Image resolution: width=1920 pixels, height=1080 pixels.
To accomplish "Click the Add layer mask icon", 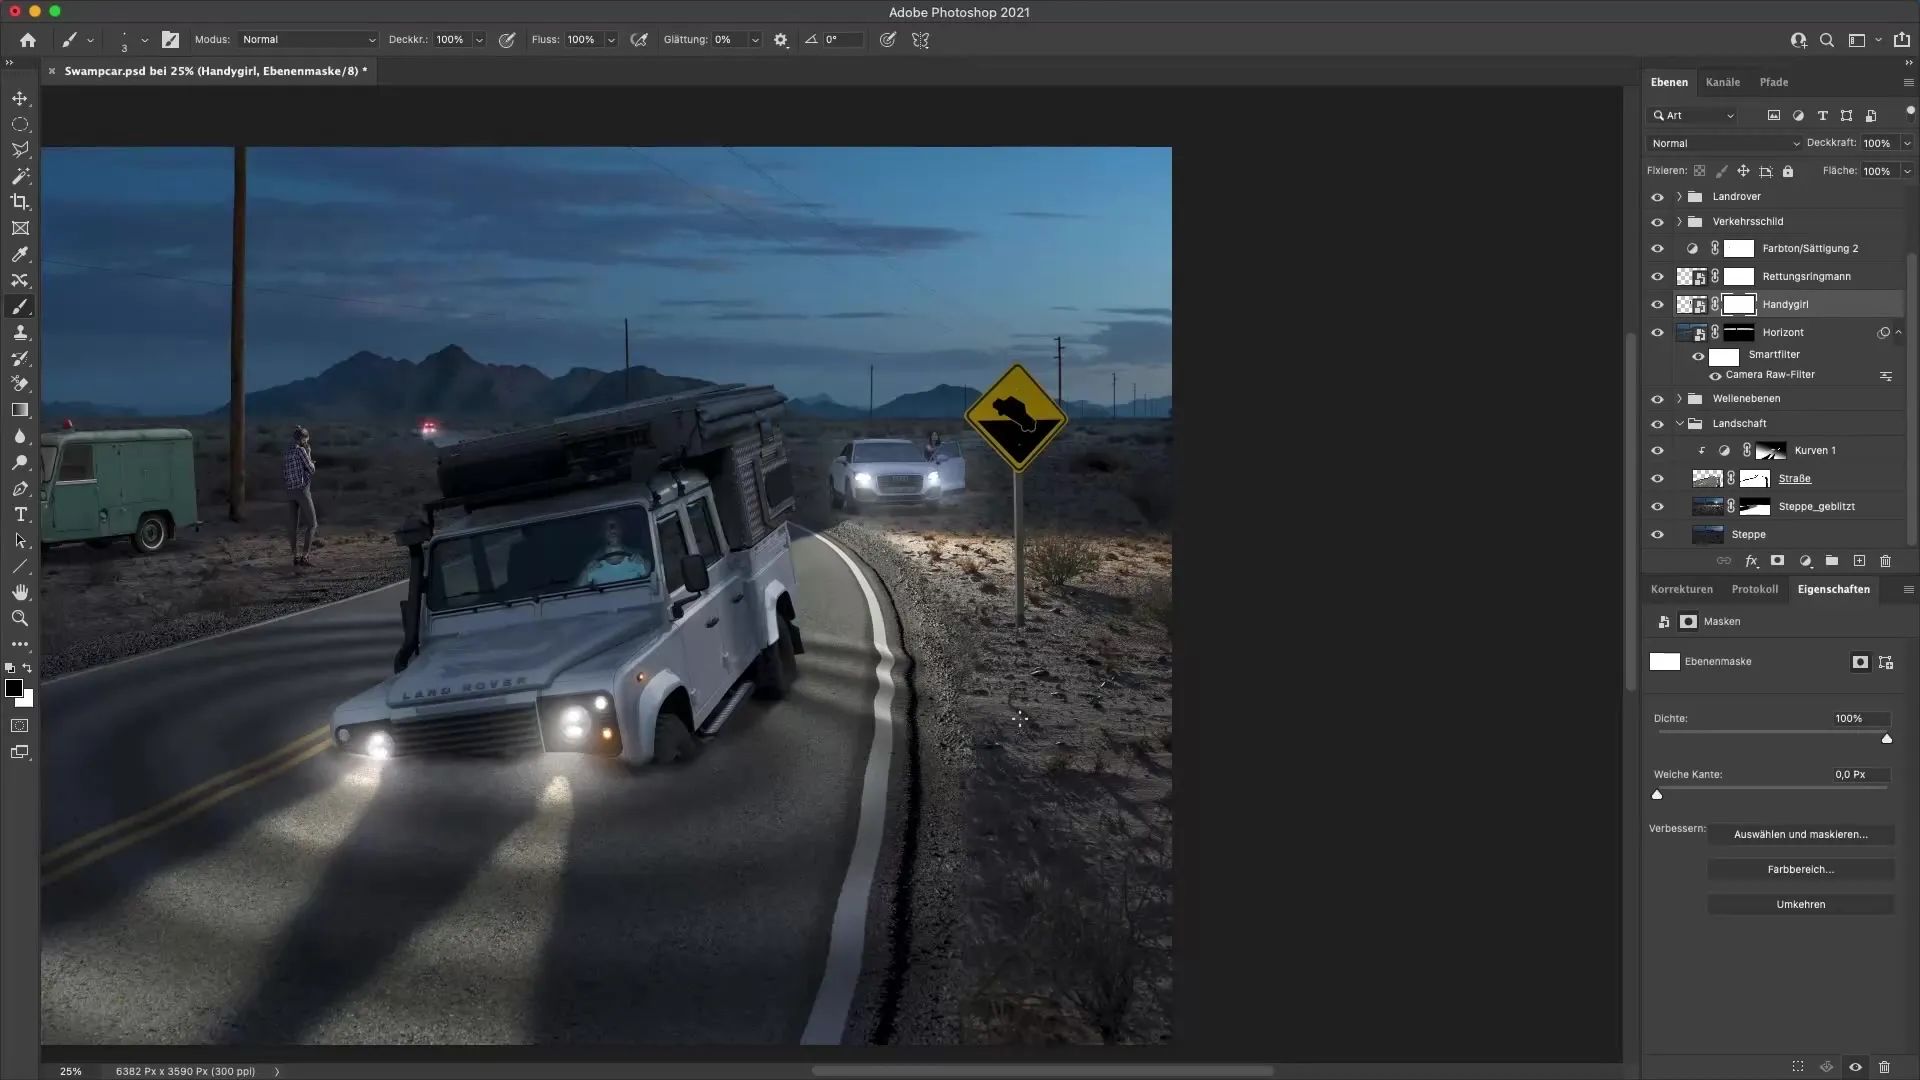I will pyautogui.click(x=1777, y=561).
